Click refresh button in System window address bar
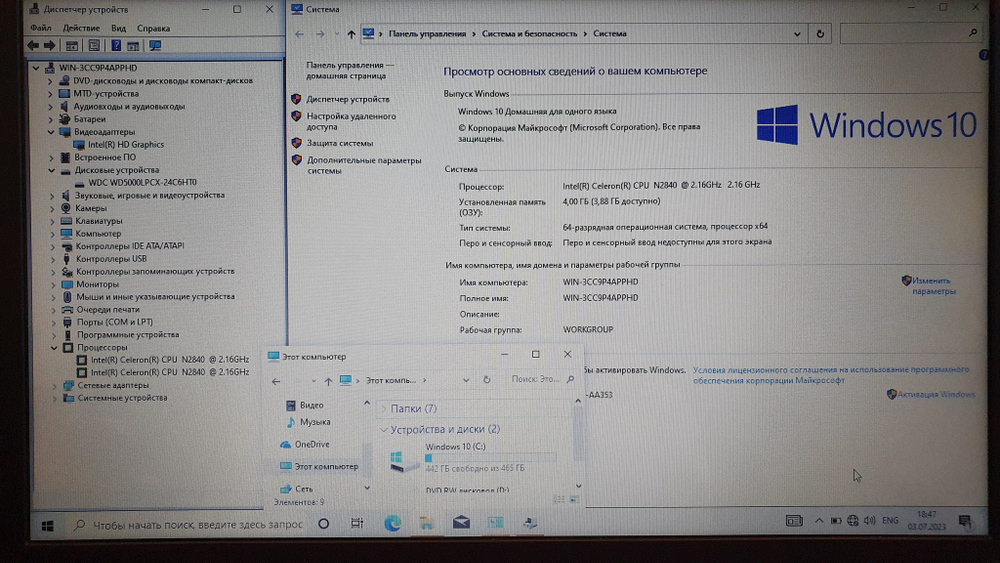1000x563 pixels. (x=820, y=34)
